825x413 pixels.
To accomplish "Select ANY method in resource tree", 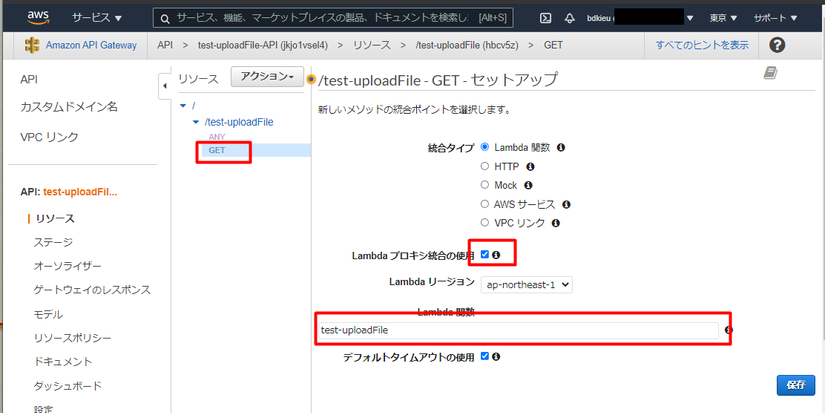I will (217, 137).
